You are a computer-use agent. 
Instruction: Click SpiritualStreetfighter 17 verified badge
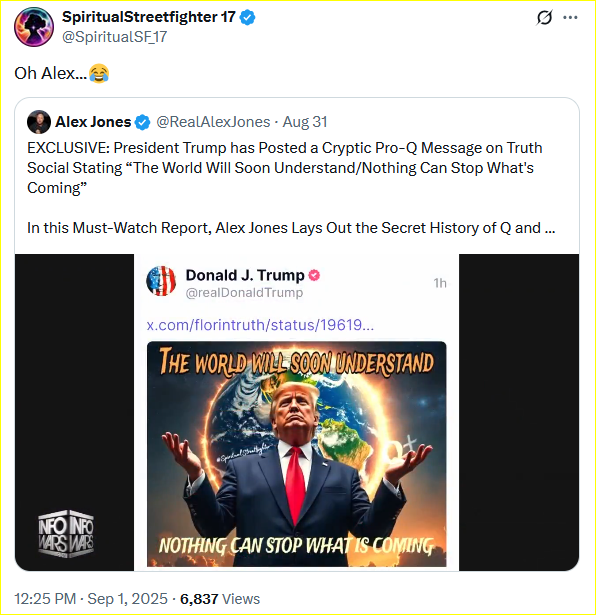(x=247, y=17)
